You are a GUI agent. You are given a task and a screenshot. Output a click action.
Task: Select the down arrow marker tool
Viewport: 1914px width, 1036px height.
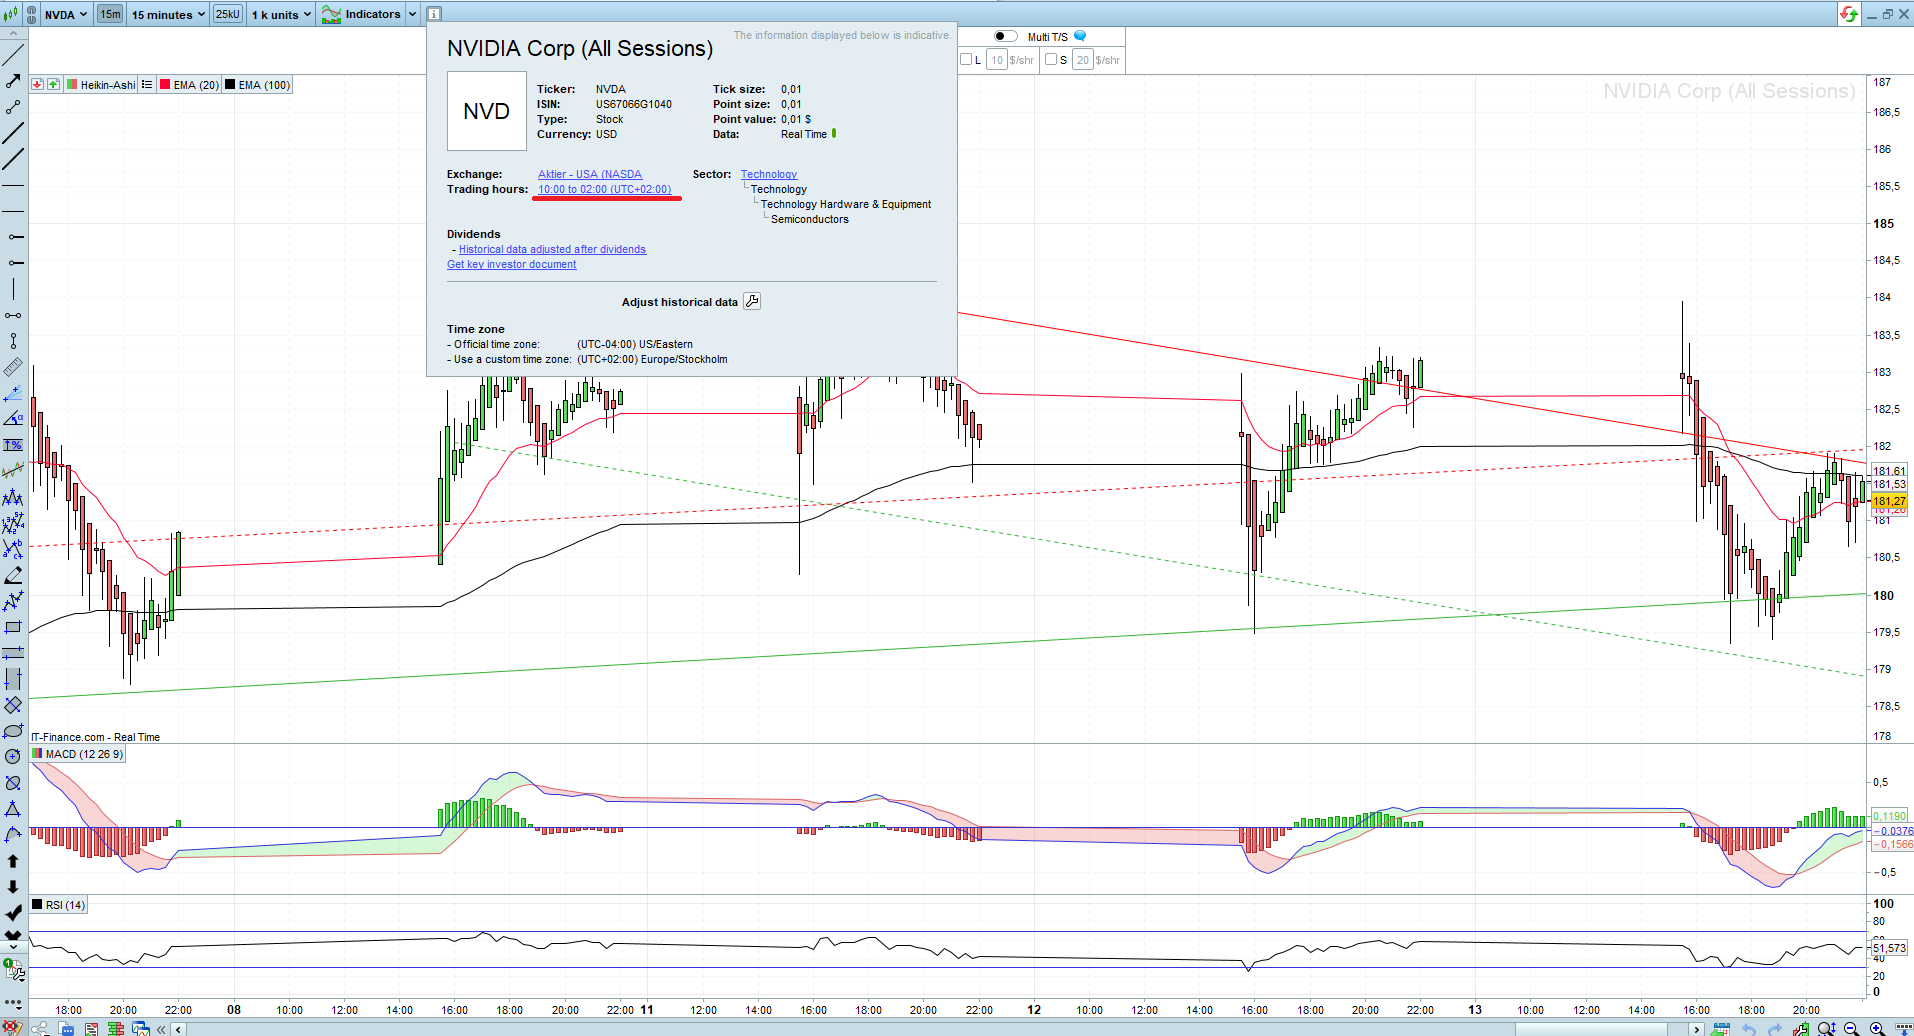(13, 887)
